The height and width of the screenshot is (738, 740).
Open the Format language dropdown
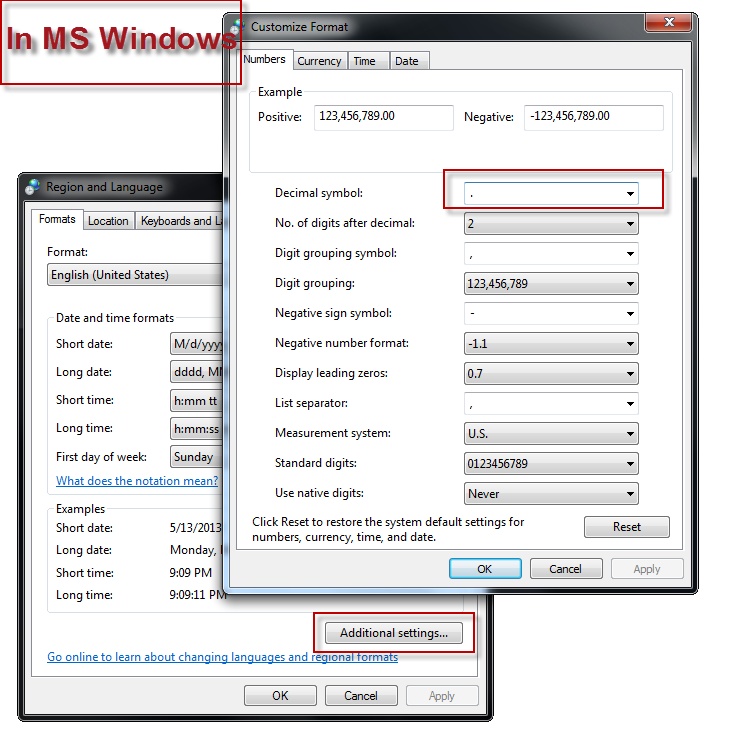tap(135, 275)
